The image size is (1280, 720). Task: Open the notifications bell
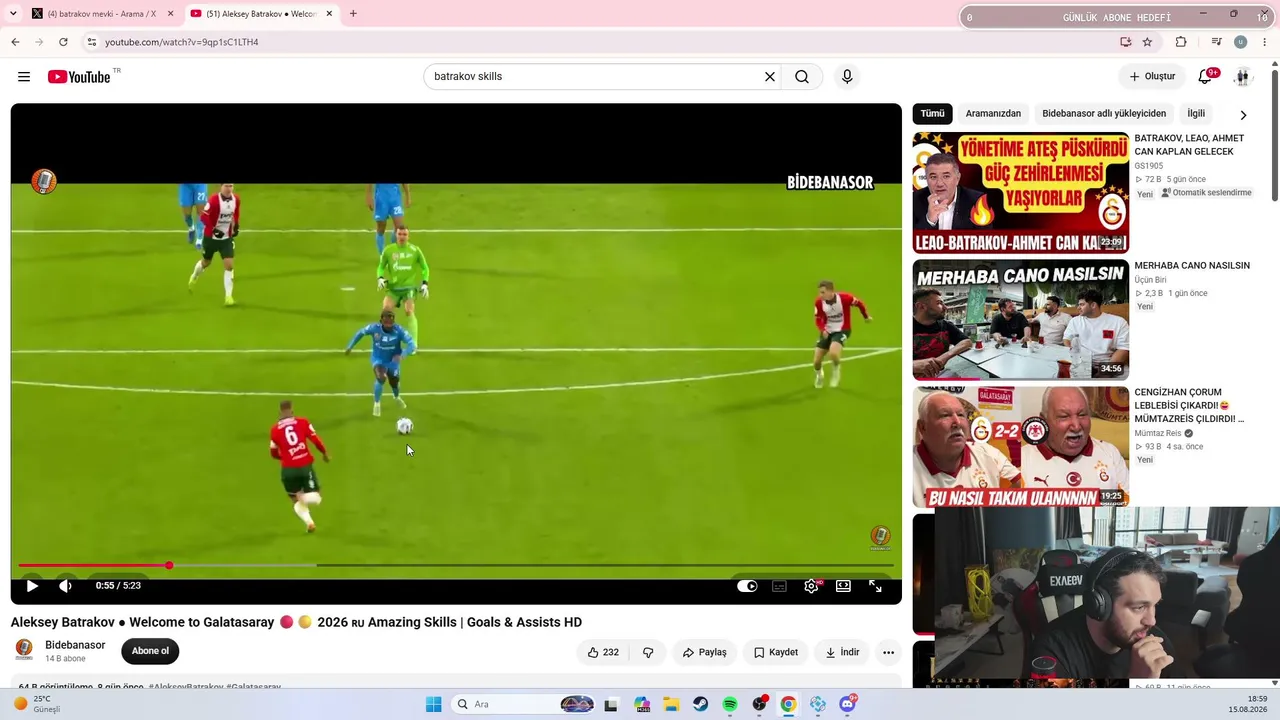tap(1206, 77)
